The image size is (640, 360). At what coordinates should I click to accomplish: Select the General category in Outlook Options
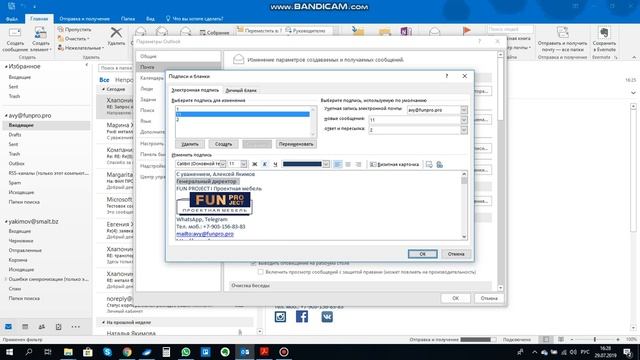coord(178,56)
